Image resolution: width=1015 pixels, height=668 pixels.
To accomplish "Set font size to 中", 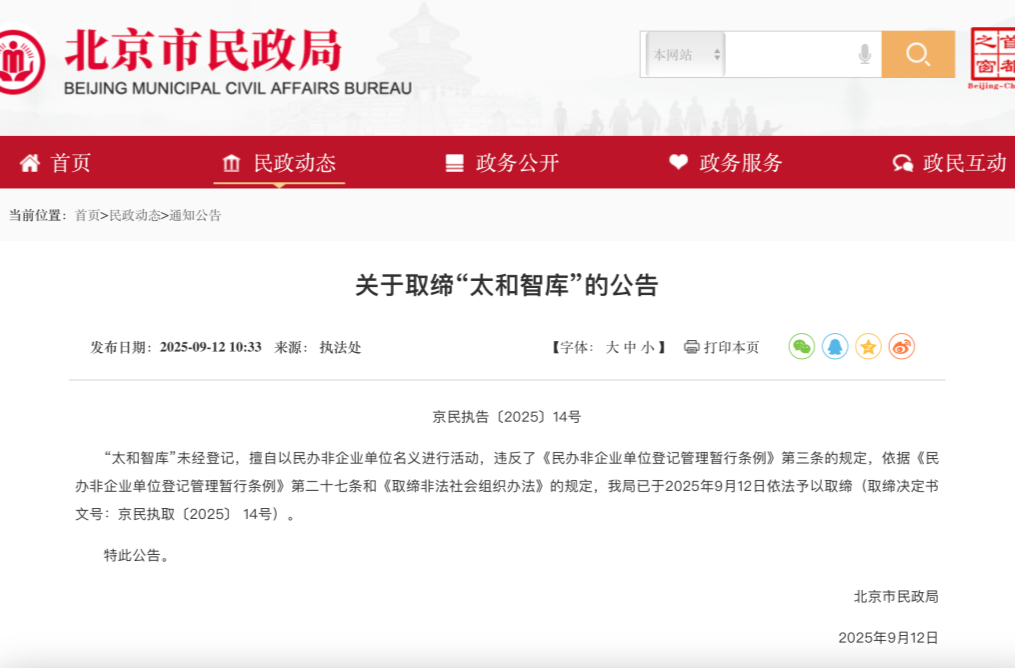I will point(630,348).
